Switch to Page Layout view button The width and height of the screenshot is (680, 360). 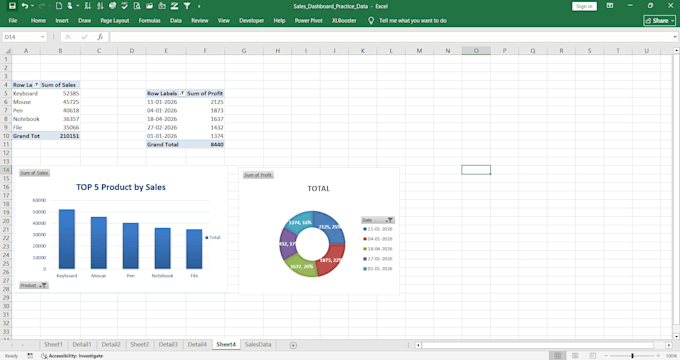(575, 356)
